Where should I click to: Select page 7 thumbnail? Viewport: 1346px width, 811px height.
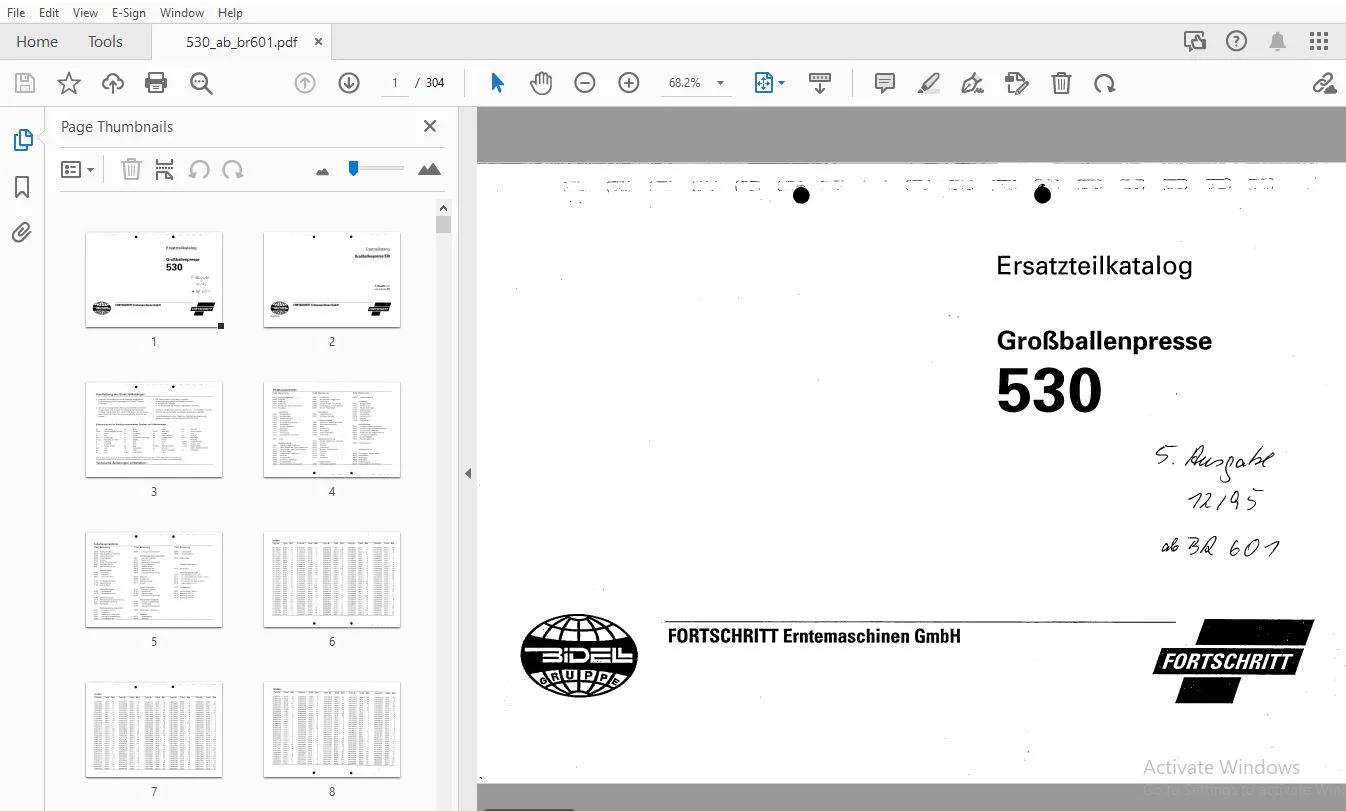coord(154,730)
